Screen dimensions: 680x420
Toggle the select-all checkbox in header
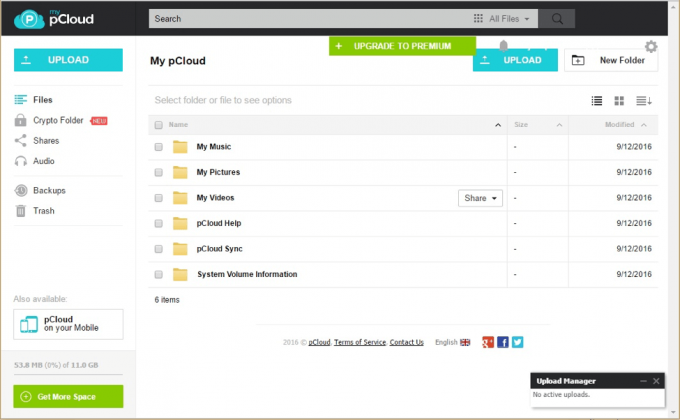click(159, 125)
